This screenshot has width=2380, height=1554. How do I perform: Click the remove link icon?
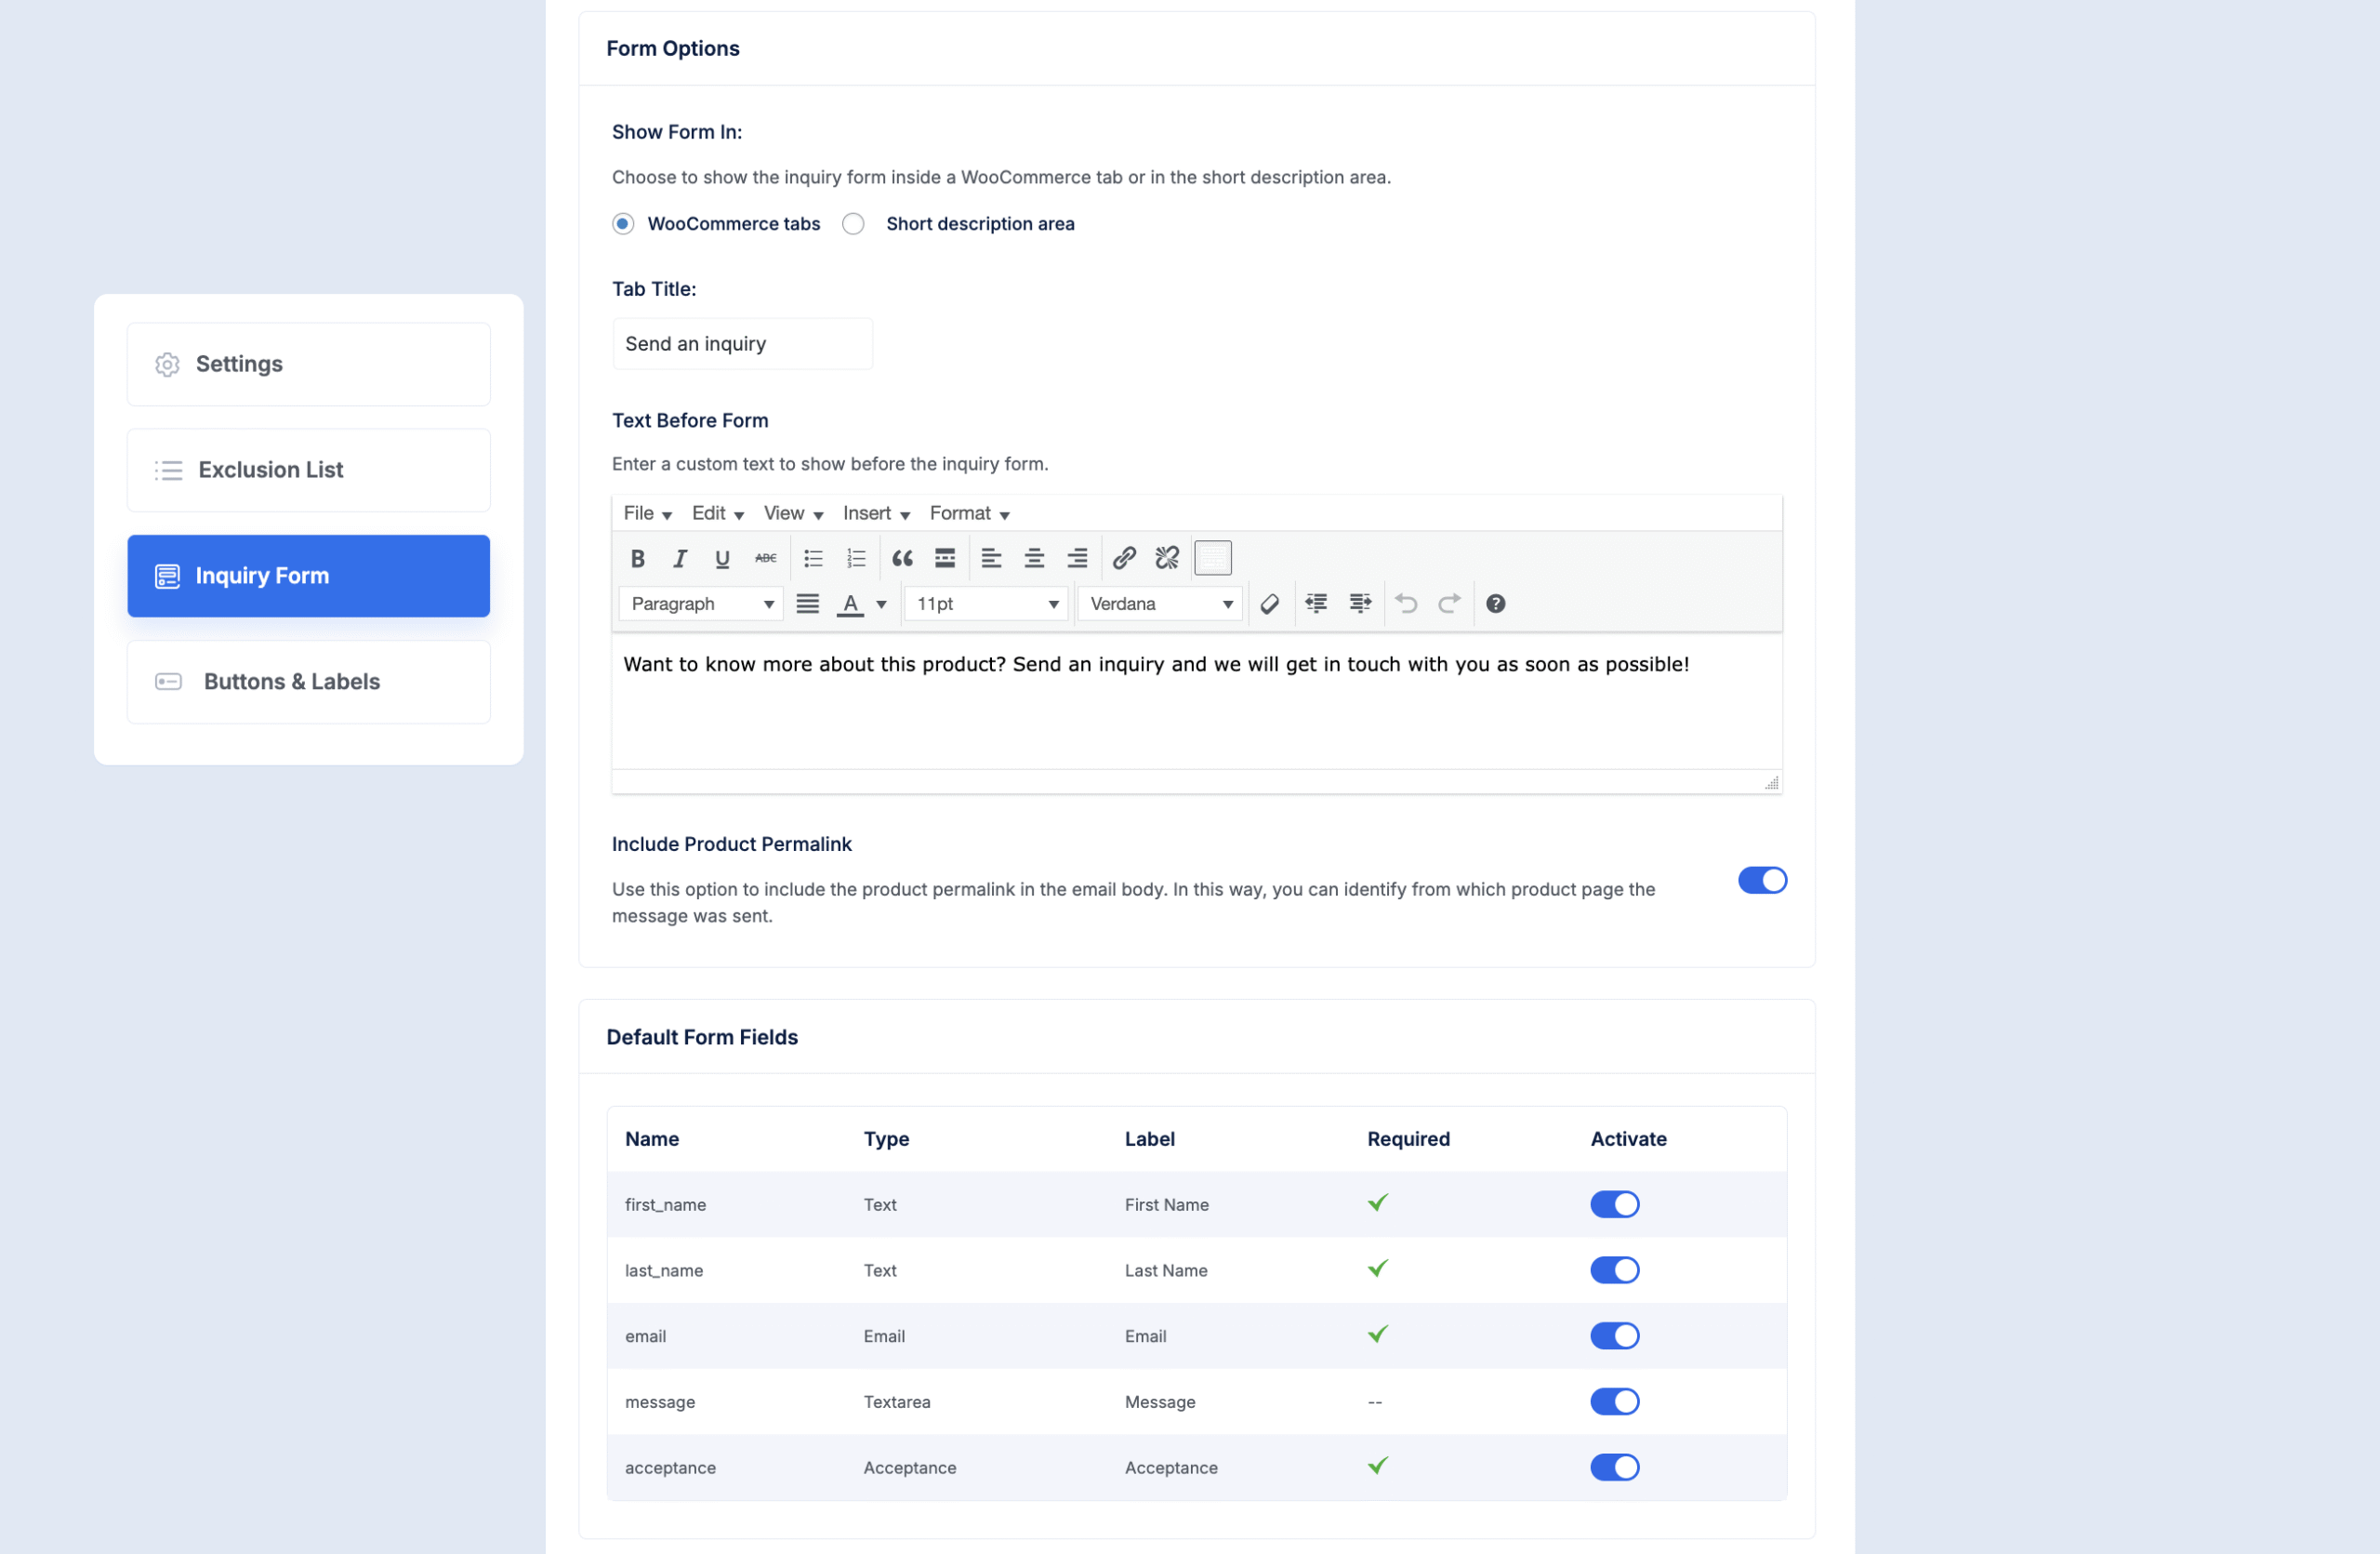[x=1167, y=558]
